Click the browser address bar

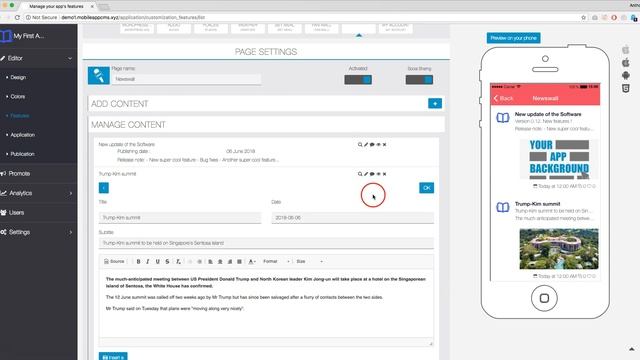click(302, 18)
